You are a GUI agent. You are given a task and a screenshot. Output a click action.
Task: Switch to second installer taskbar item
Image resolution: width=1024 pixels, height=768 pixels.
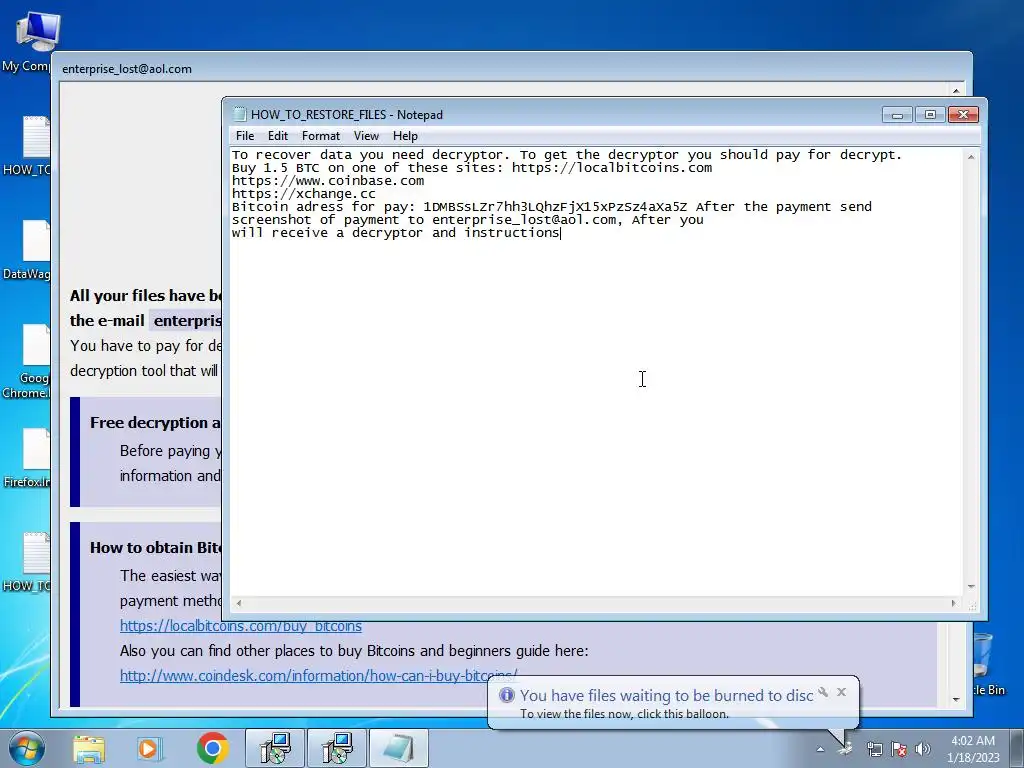(x=337, y=748)
